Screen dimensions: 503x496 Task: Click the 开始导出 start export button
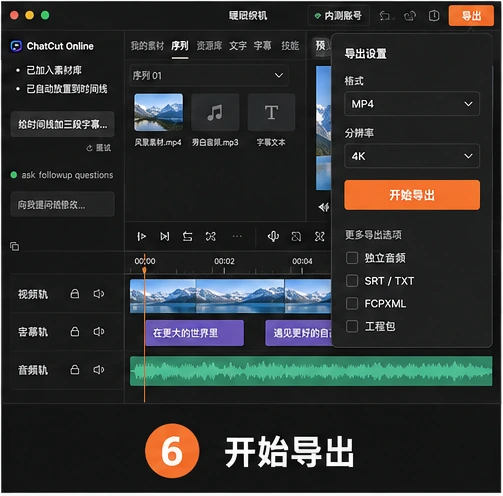tap(412, 195)
